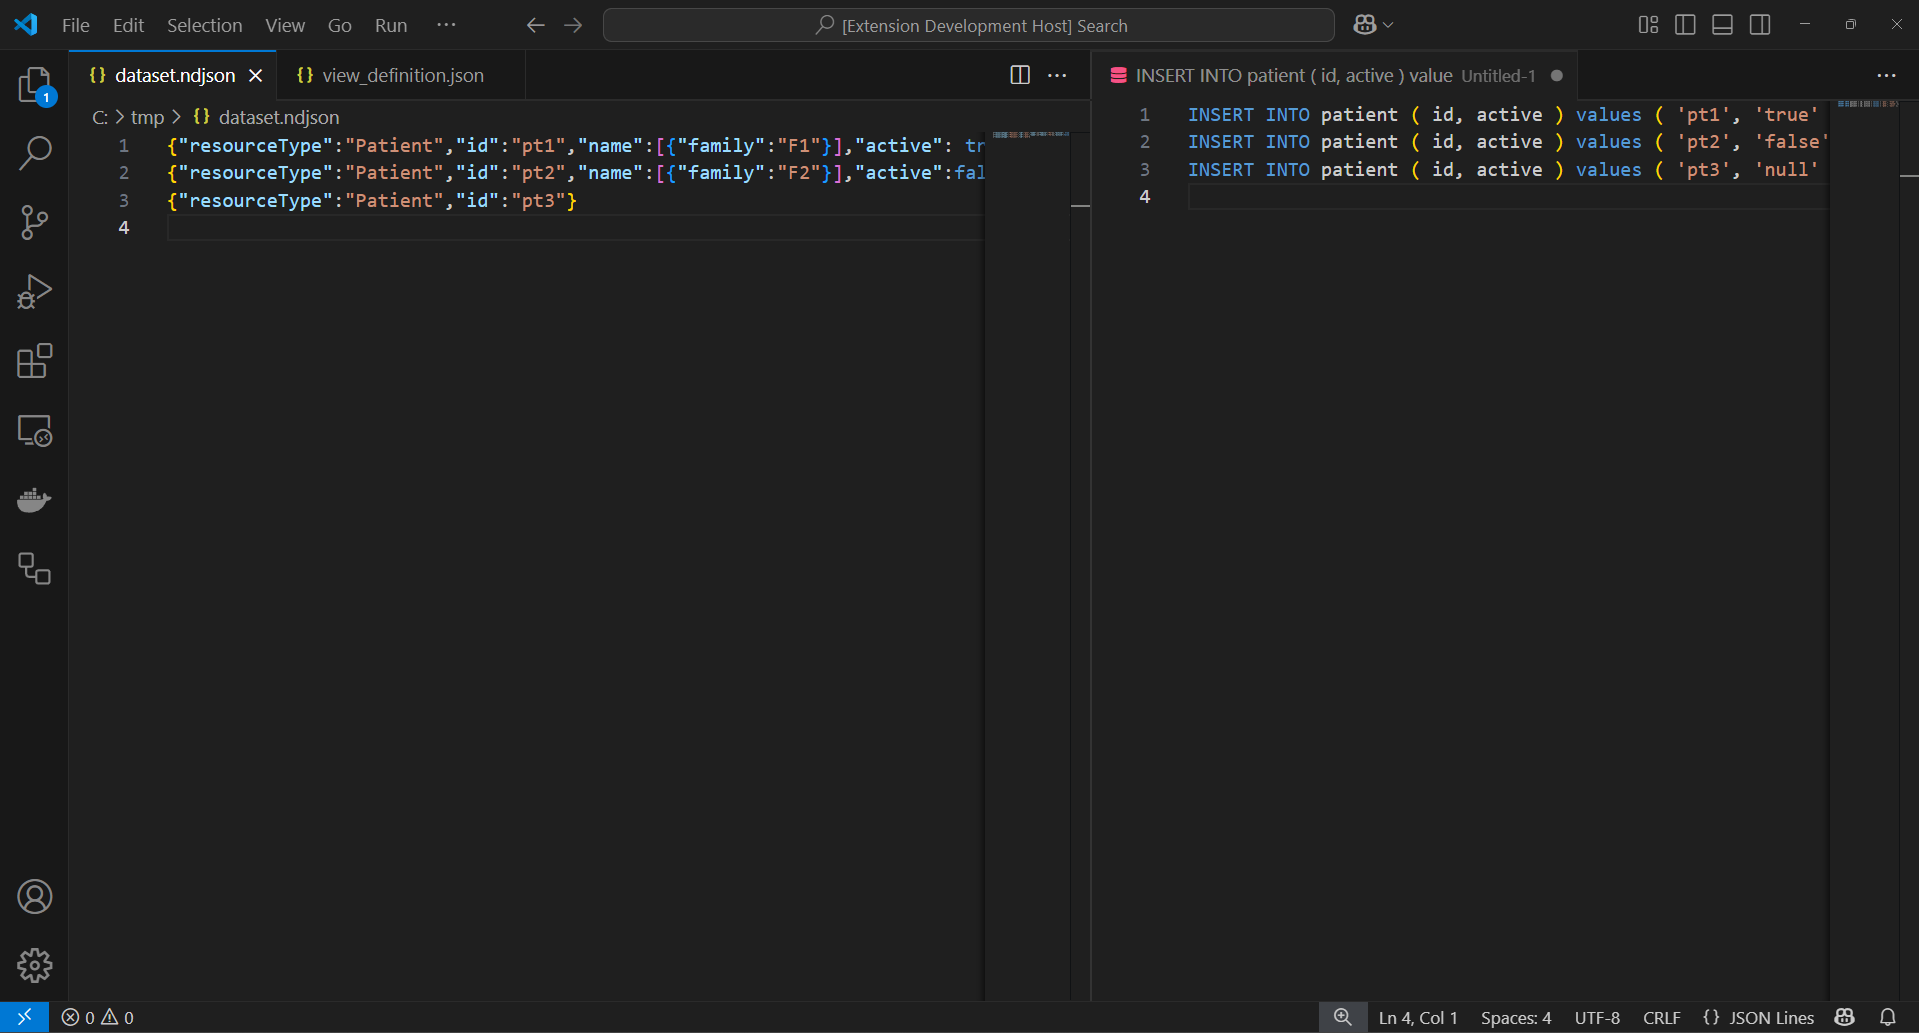1919x1033 pixels.
Task: Click the tmp breadcrumb folder
Action: tap(147, 117)
